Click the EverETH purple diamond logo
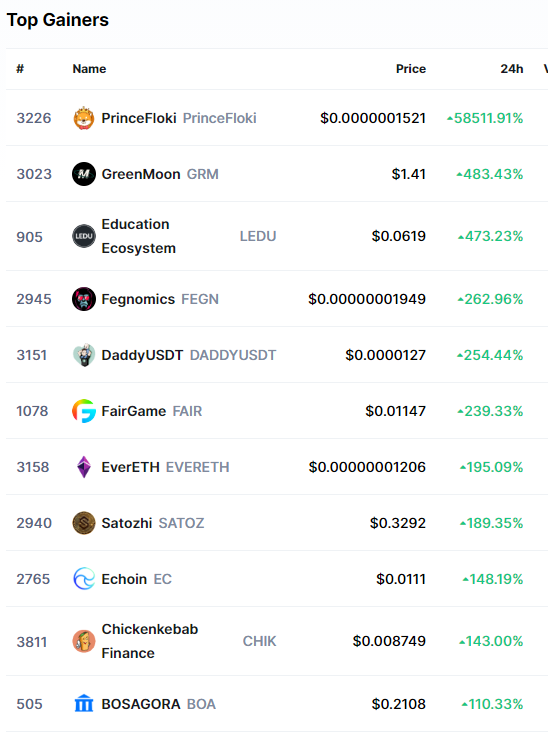The height and width of the screenshot is (732, 548). tap(84, 467)
